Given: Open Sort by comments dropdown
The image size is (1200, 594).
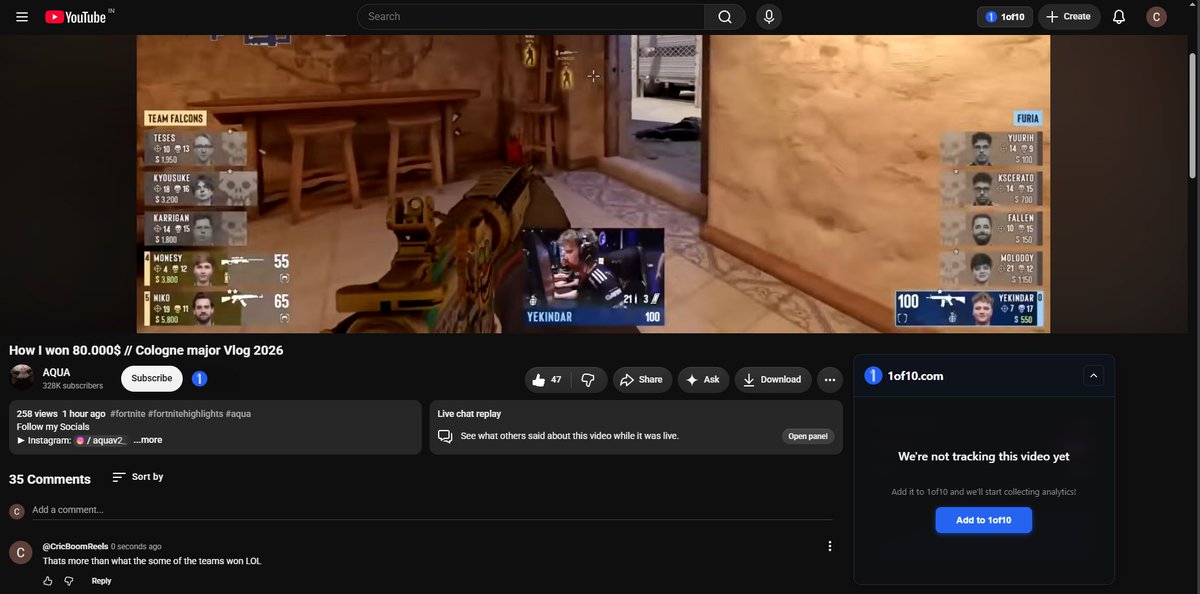Looking at the screenshot, I should (137, 477).
